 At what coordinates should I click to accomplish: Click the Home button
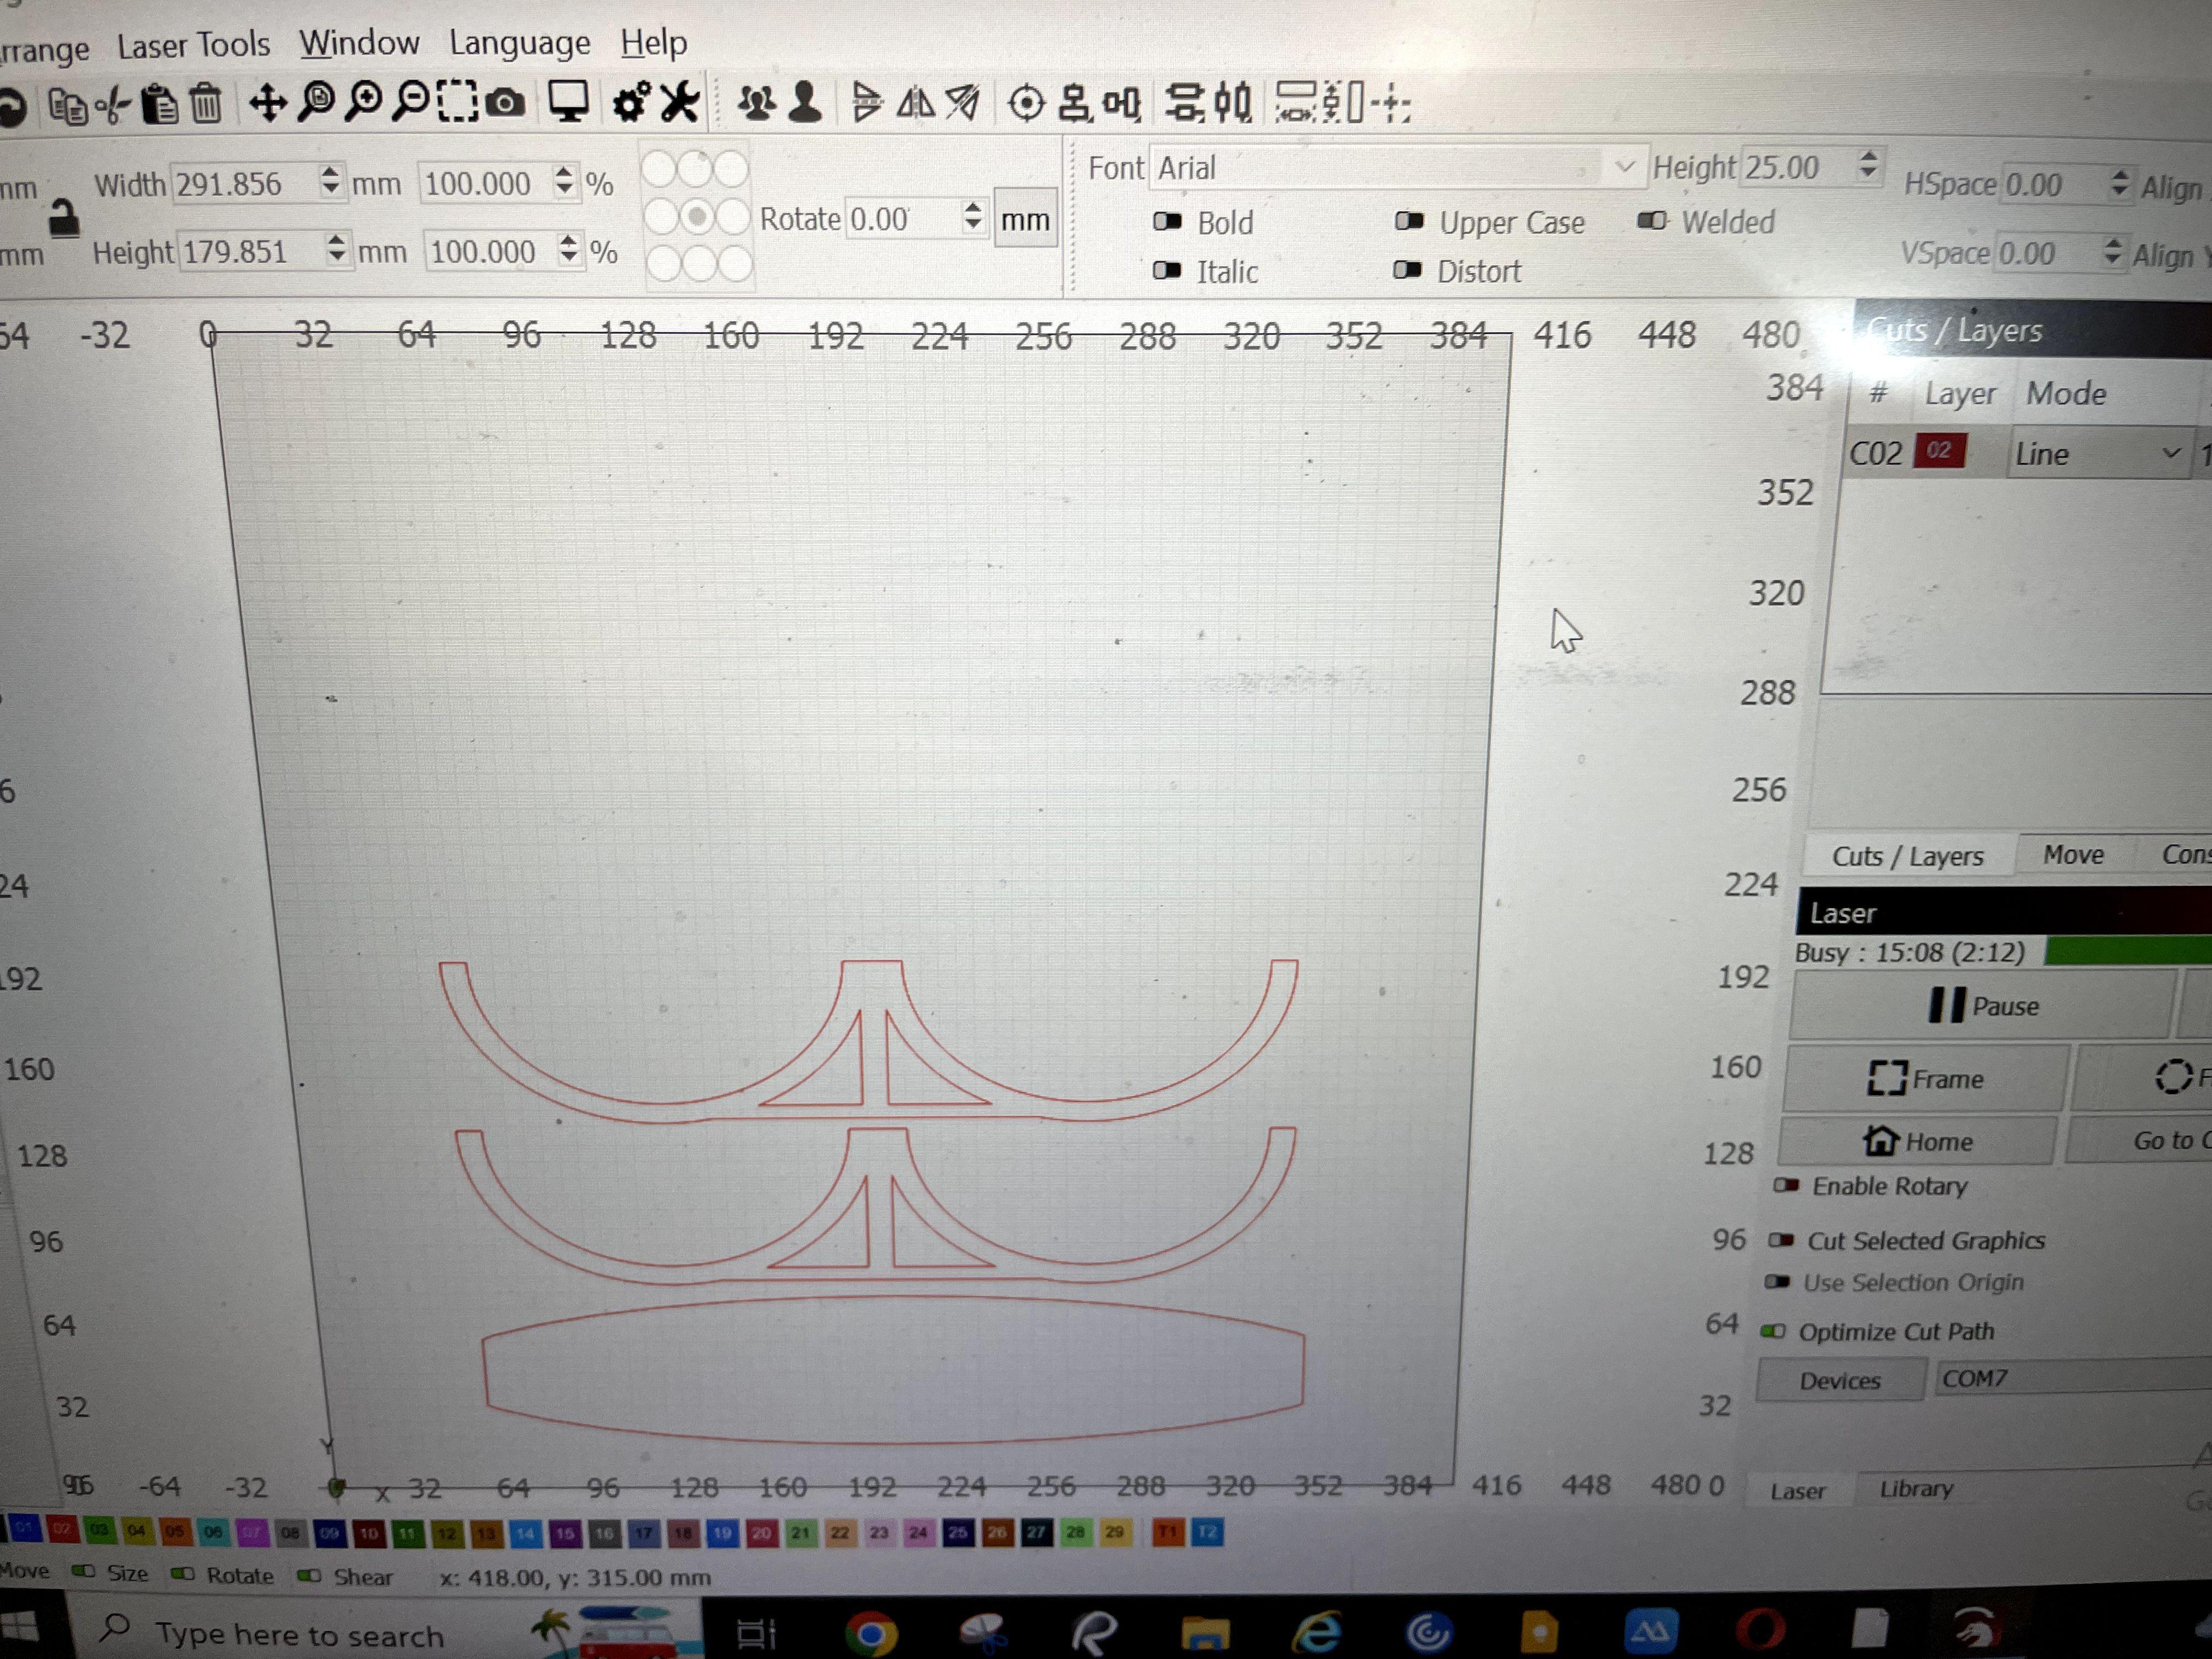(x=1918, y=1141)
